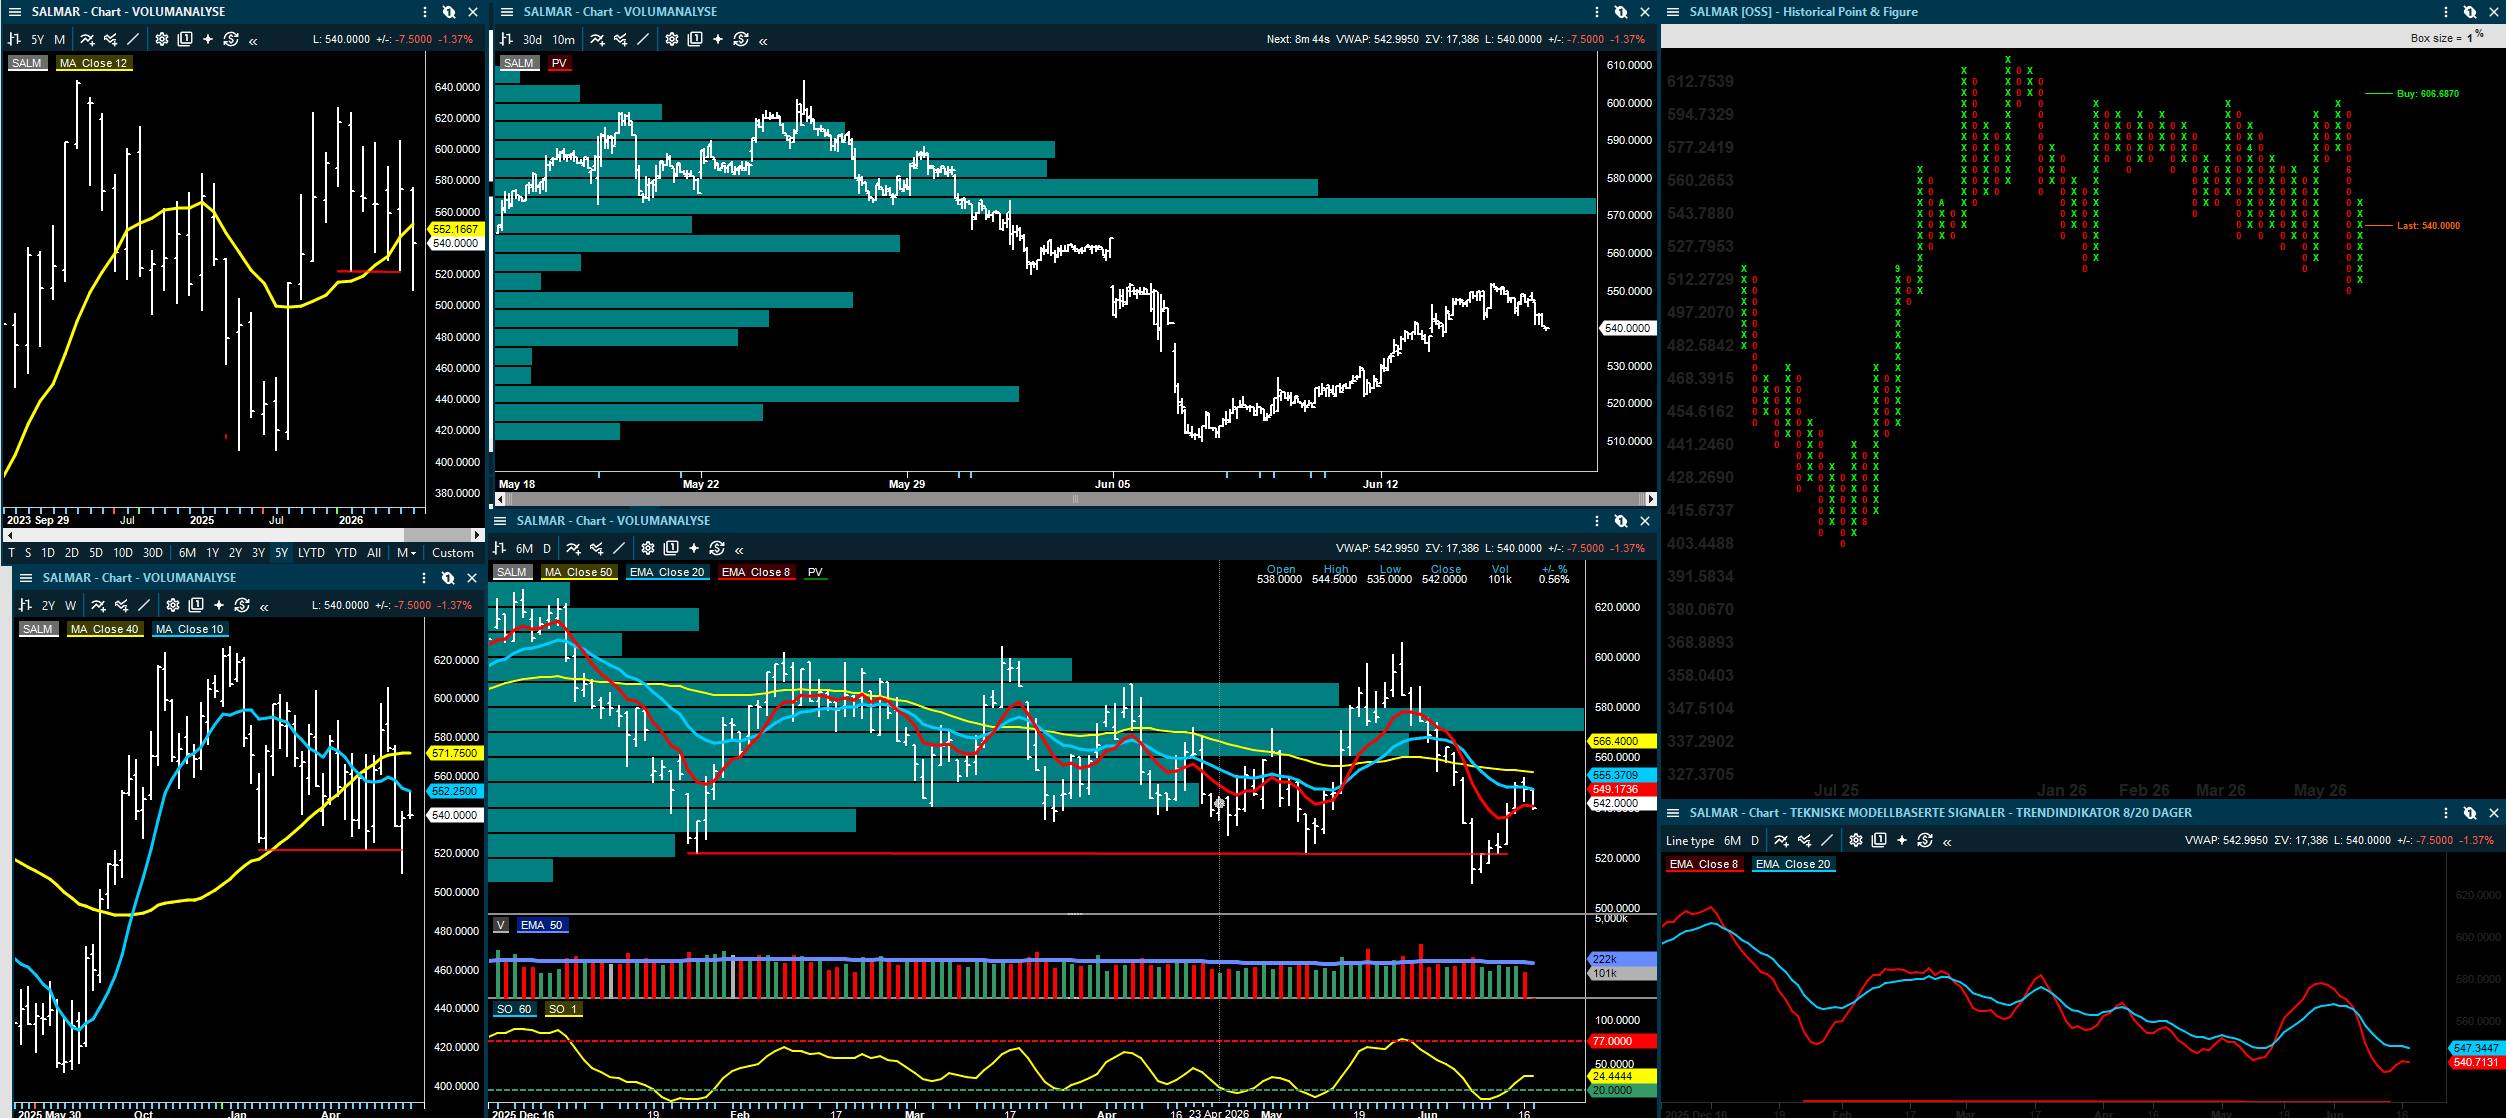Select the All time range tab
This screenshot has height=1118, width=2506.
(x=374, y=553)
